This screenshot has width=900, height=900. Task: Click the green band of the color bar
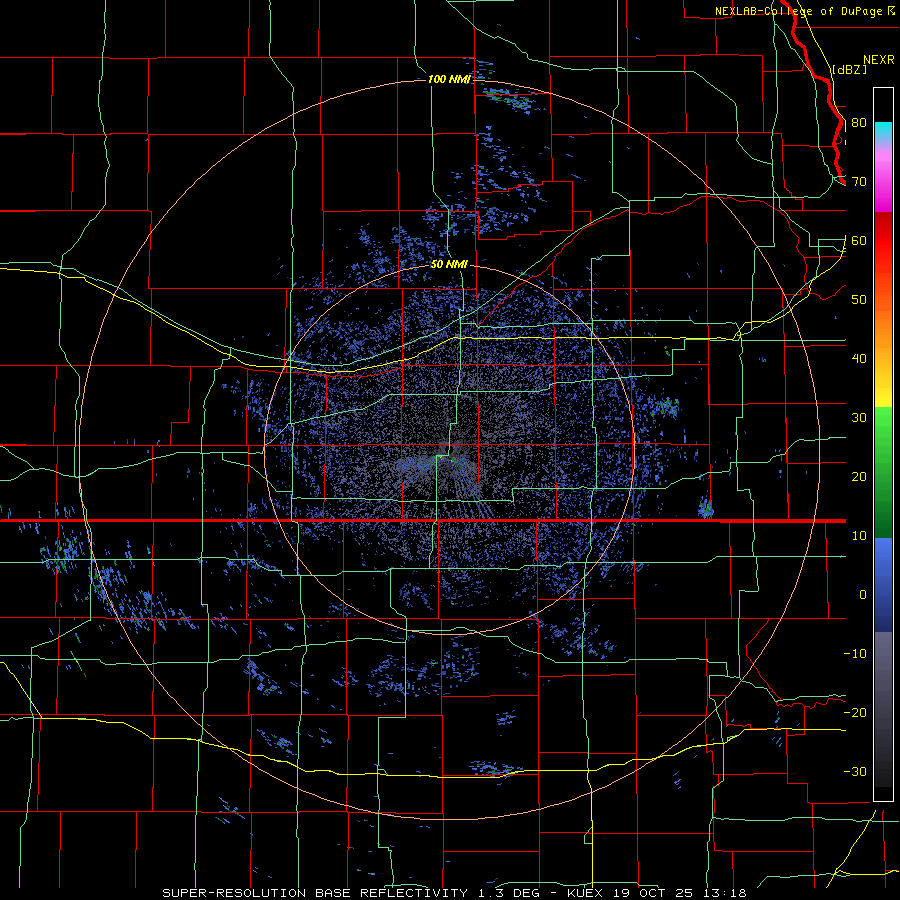(x=883, y=472)
